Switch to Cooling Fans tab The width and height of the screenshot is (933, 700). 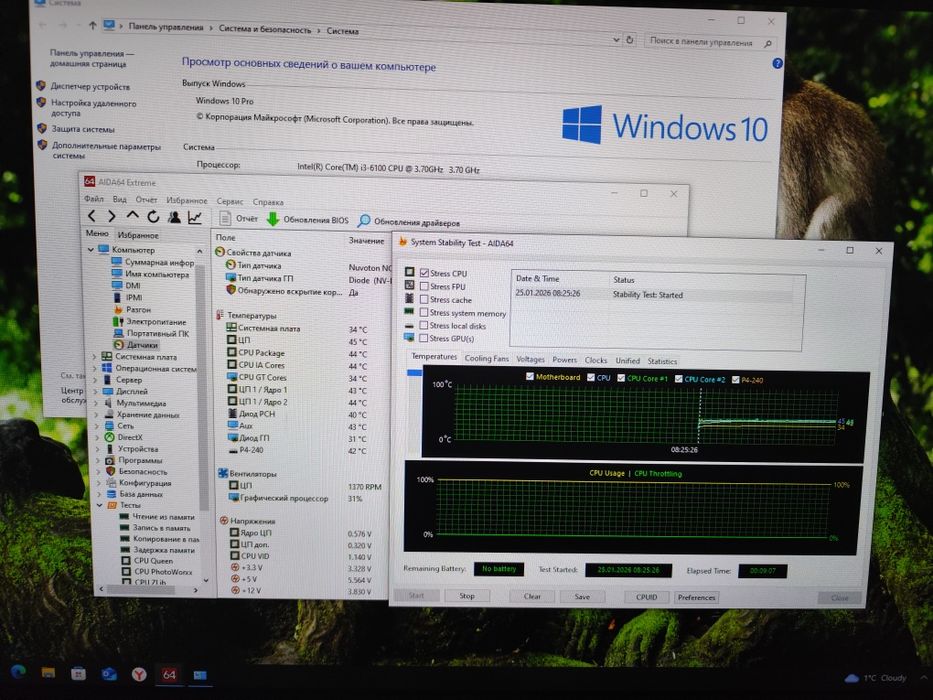tap(486, 358)
